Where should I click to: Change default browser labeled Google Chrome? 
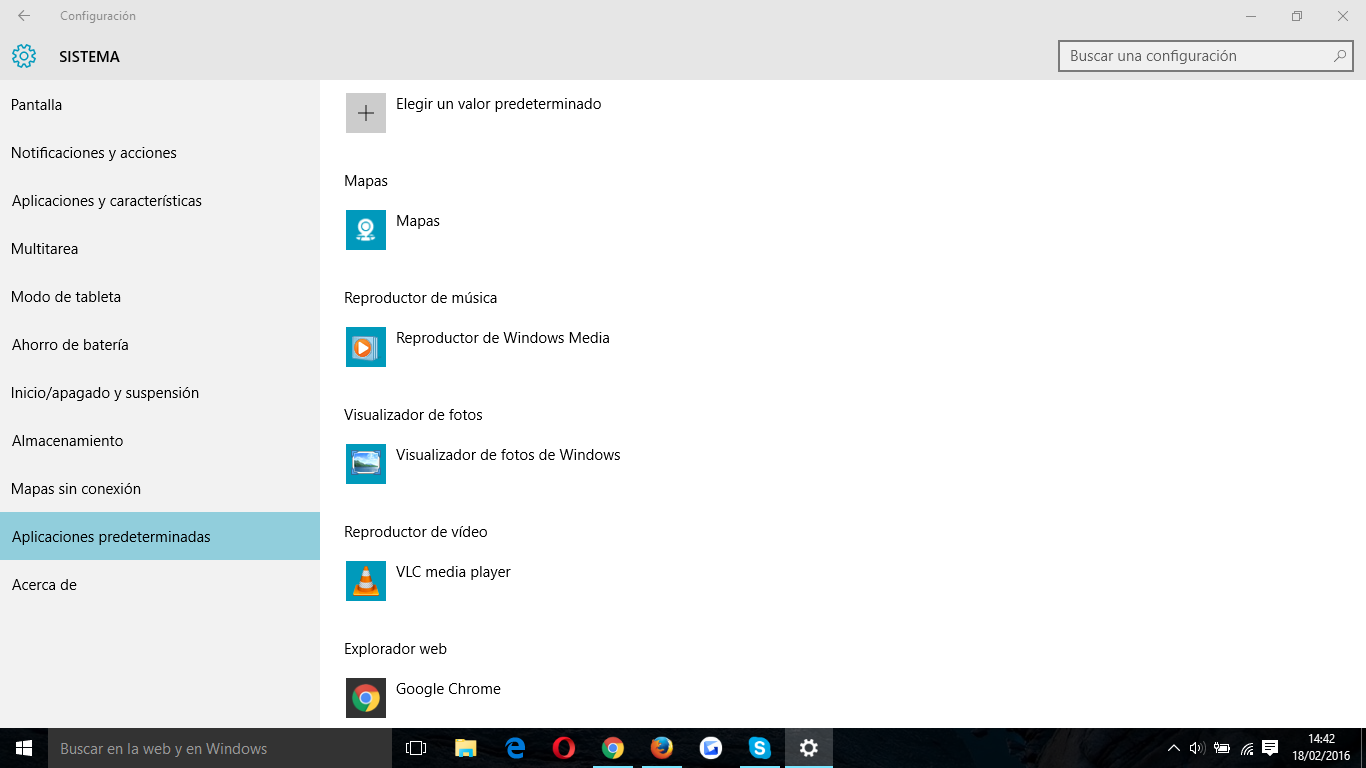pyautogui.click(x=448, y=689)
